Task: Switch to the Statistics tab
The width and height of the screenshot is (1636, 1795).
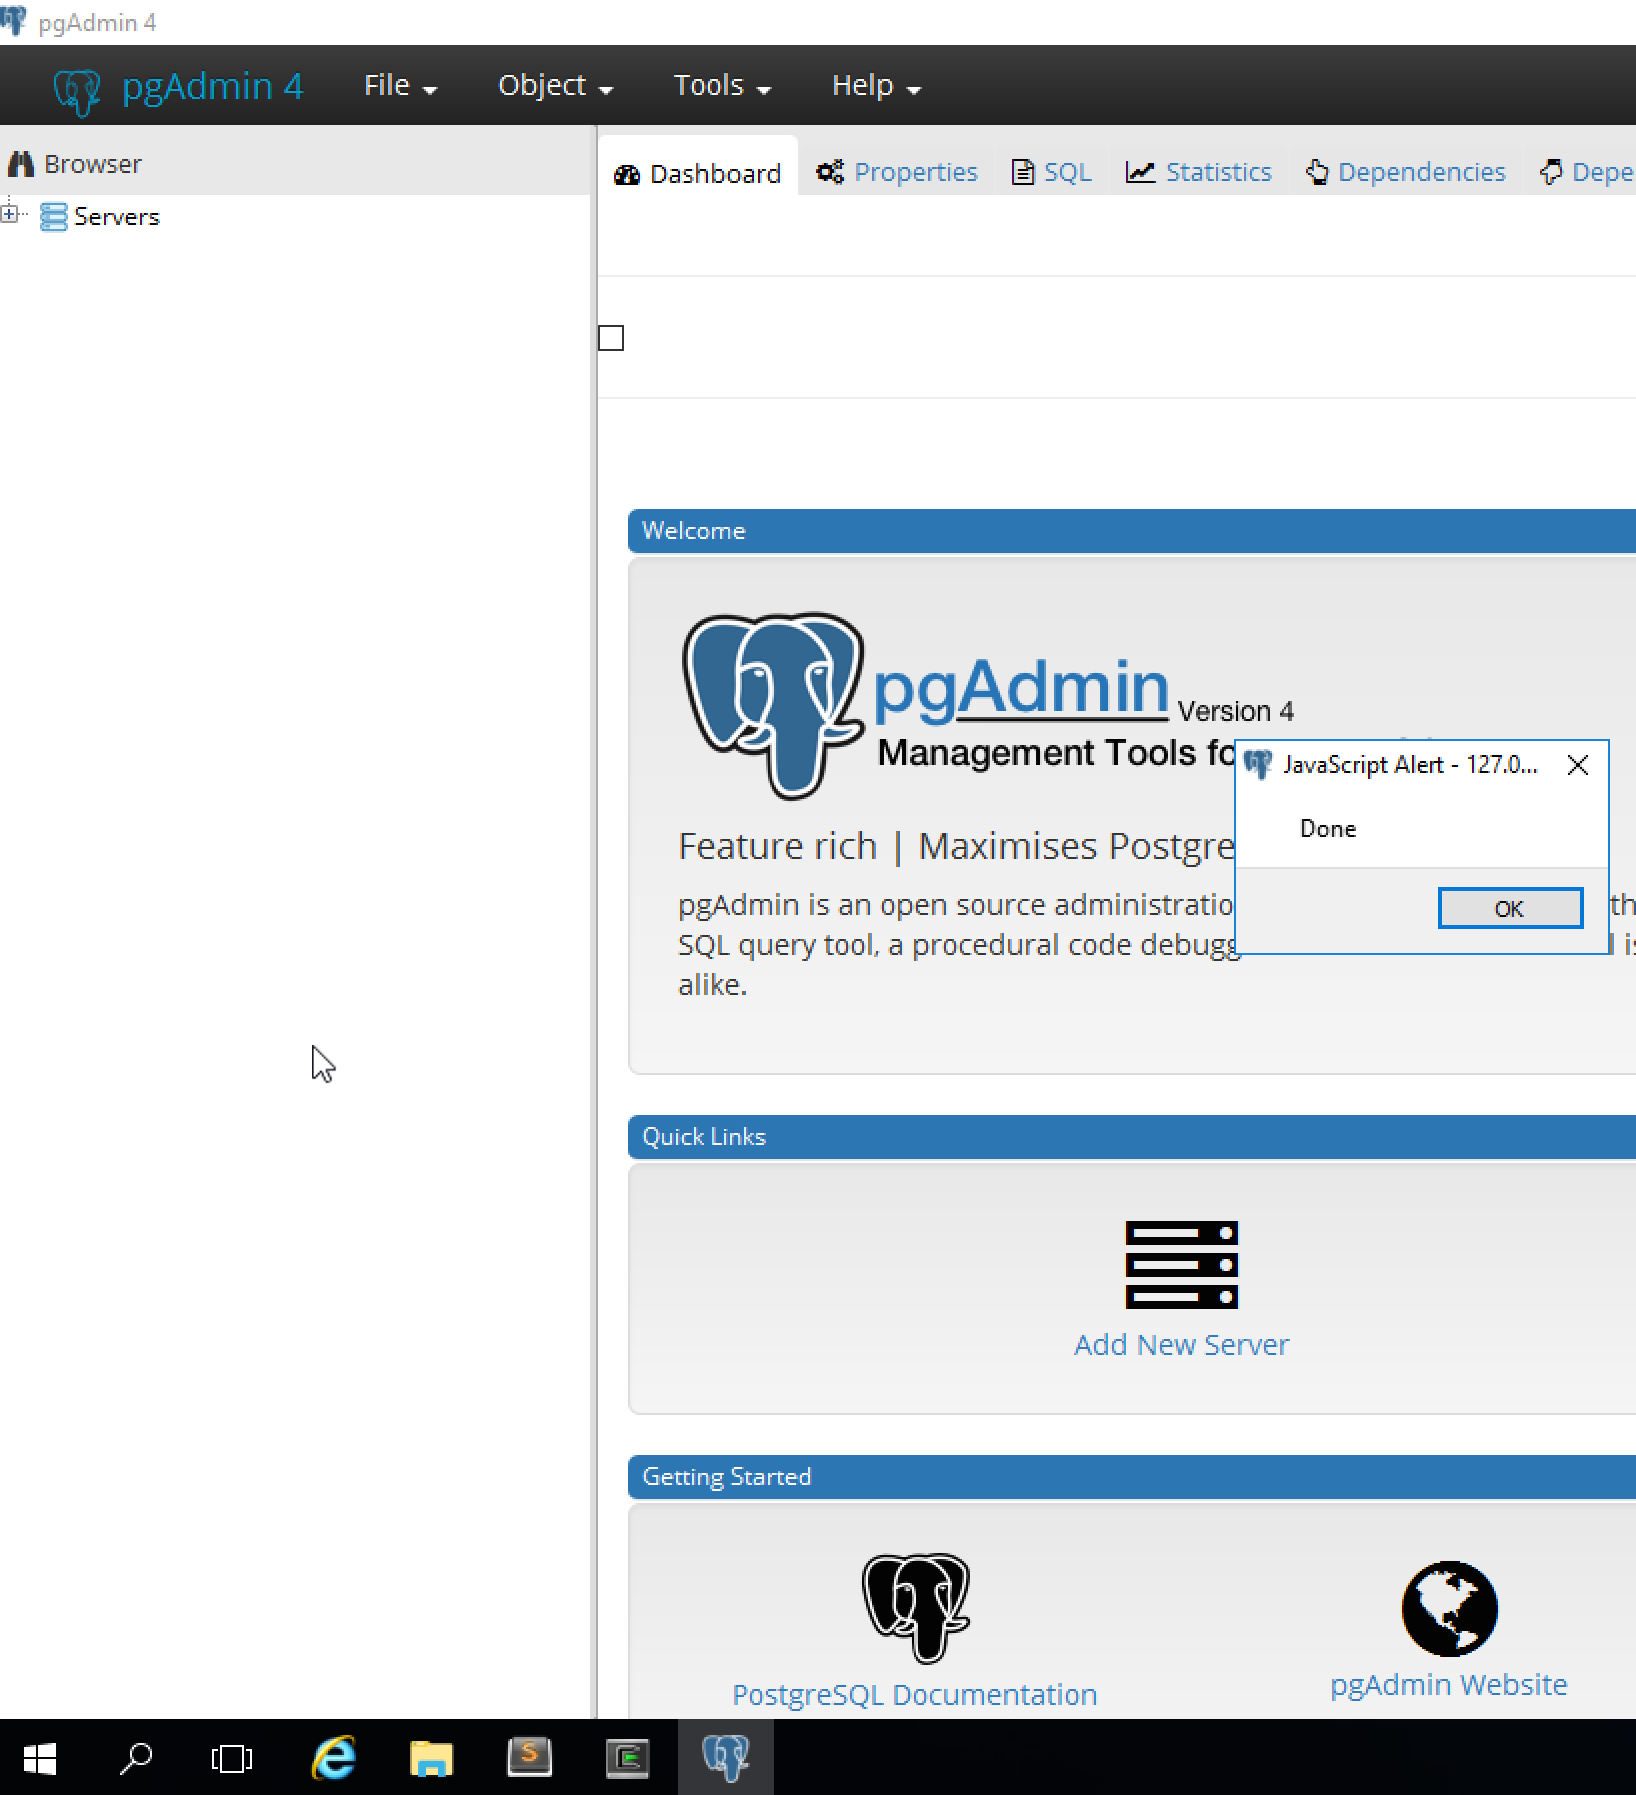Action: (1199, 172)
